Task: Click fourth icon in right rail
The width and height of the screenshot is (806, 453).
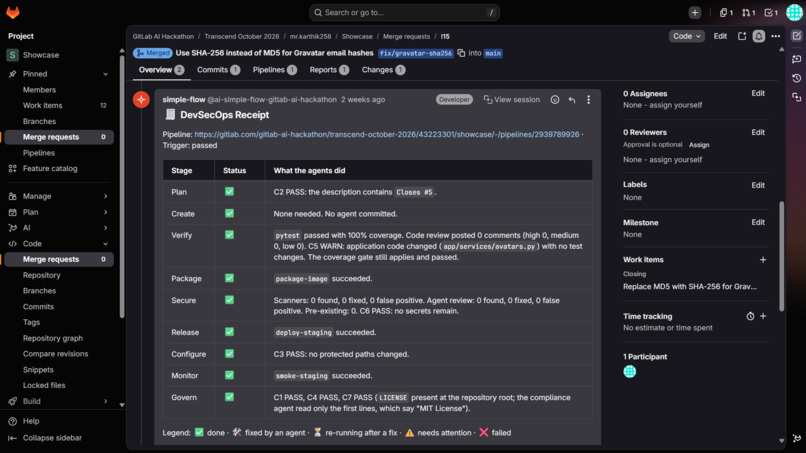Action: tap(796, 97)
